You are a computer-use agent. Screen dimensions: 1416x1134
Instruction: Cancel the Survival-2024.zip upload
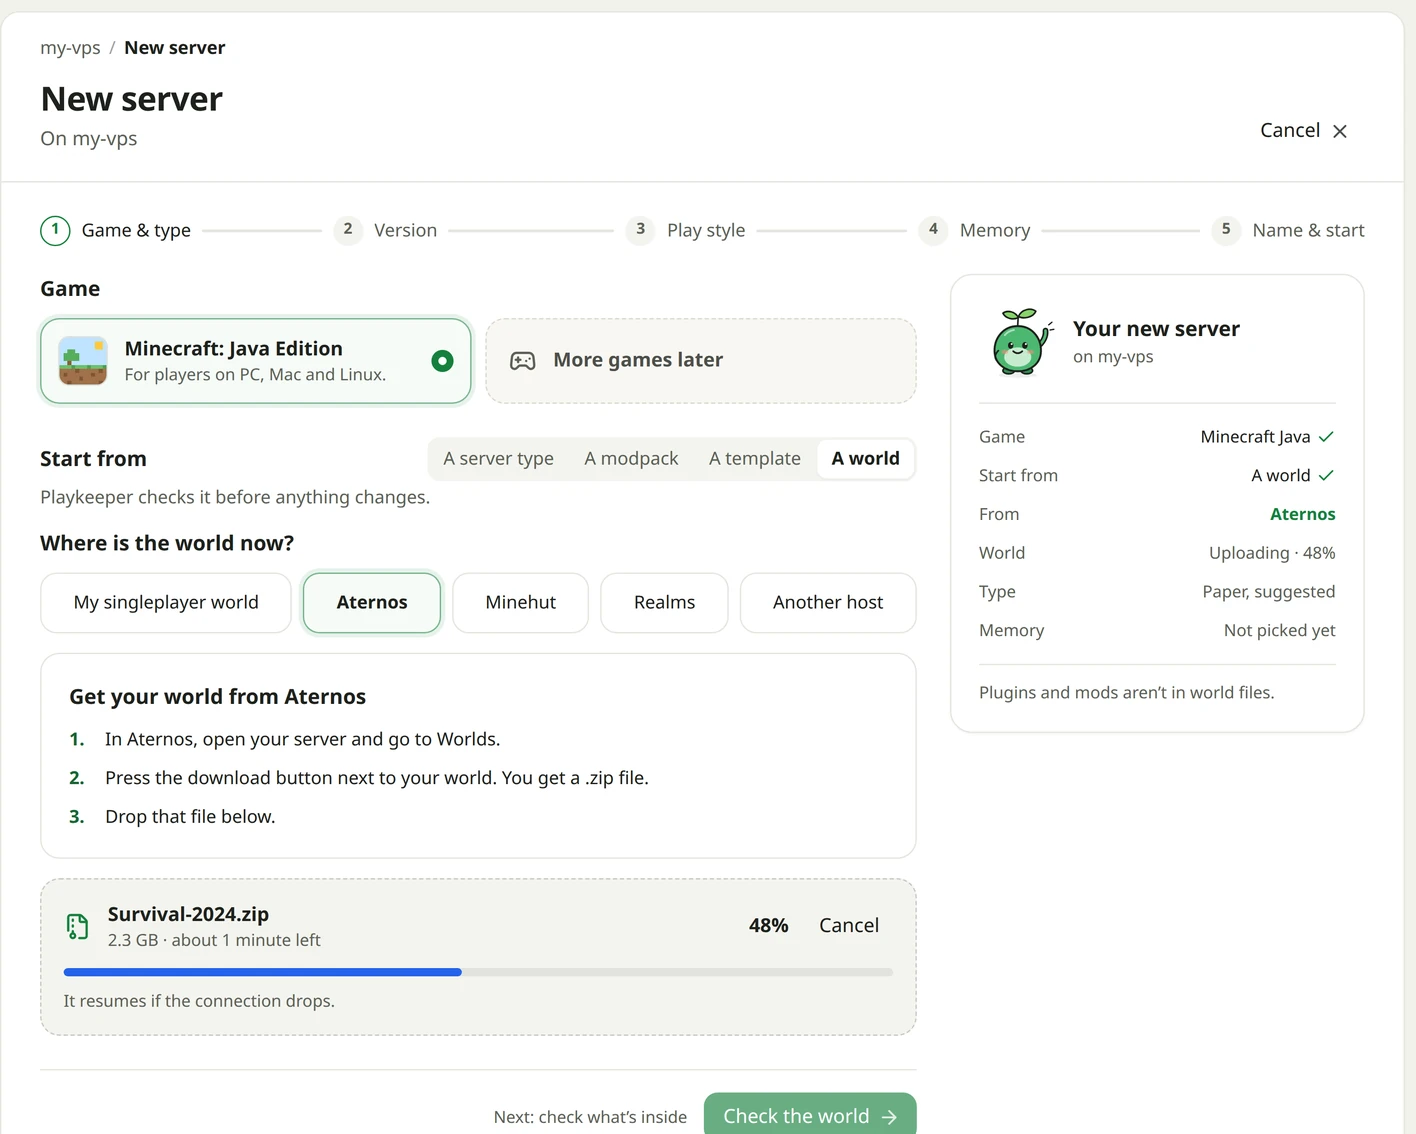[x=849, y=926]
